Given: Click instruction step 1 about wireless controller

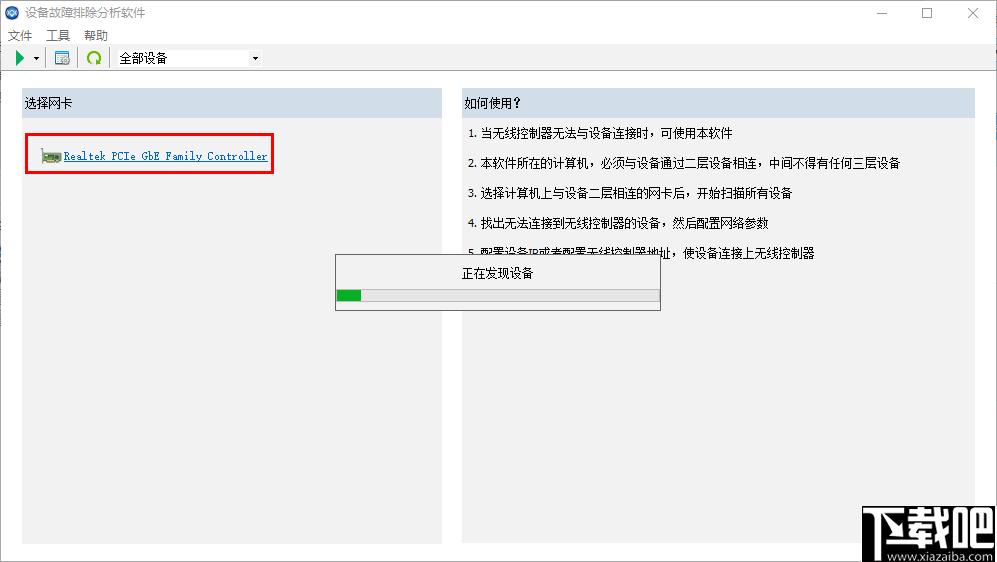Looking at the screenshot, I should tap(600, 133).
